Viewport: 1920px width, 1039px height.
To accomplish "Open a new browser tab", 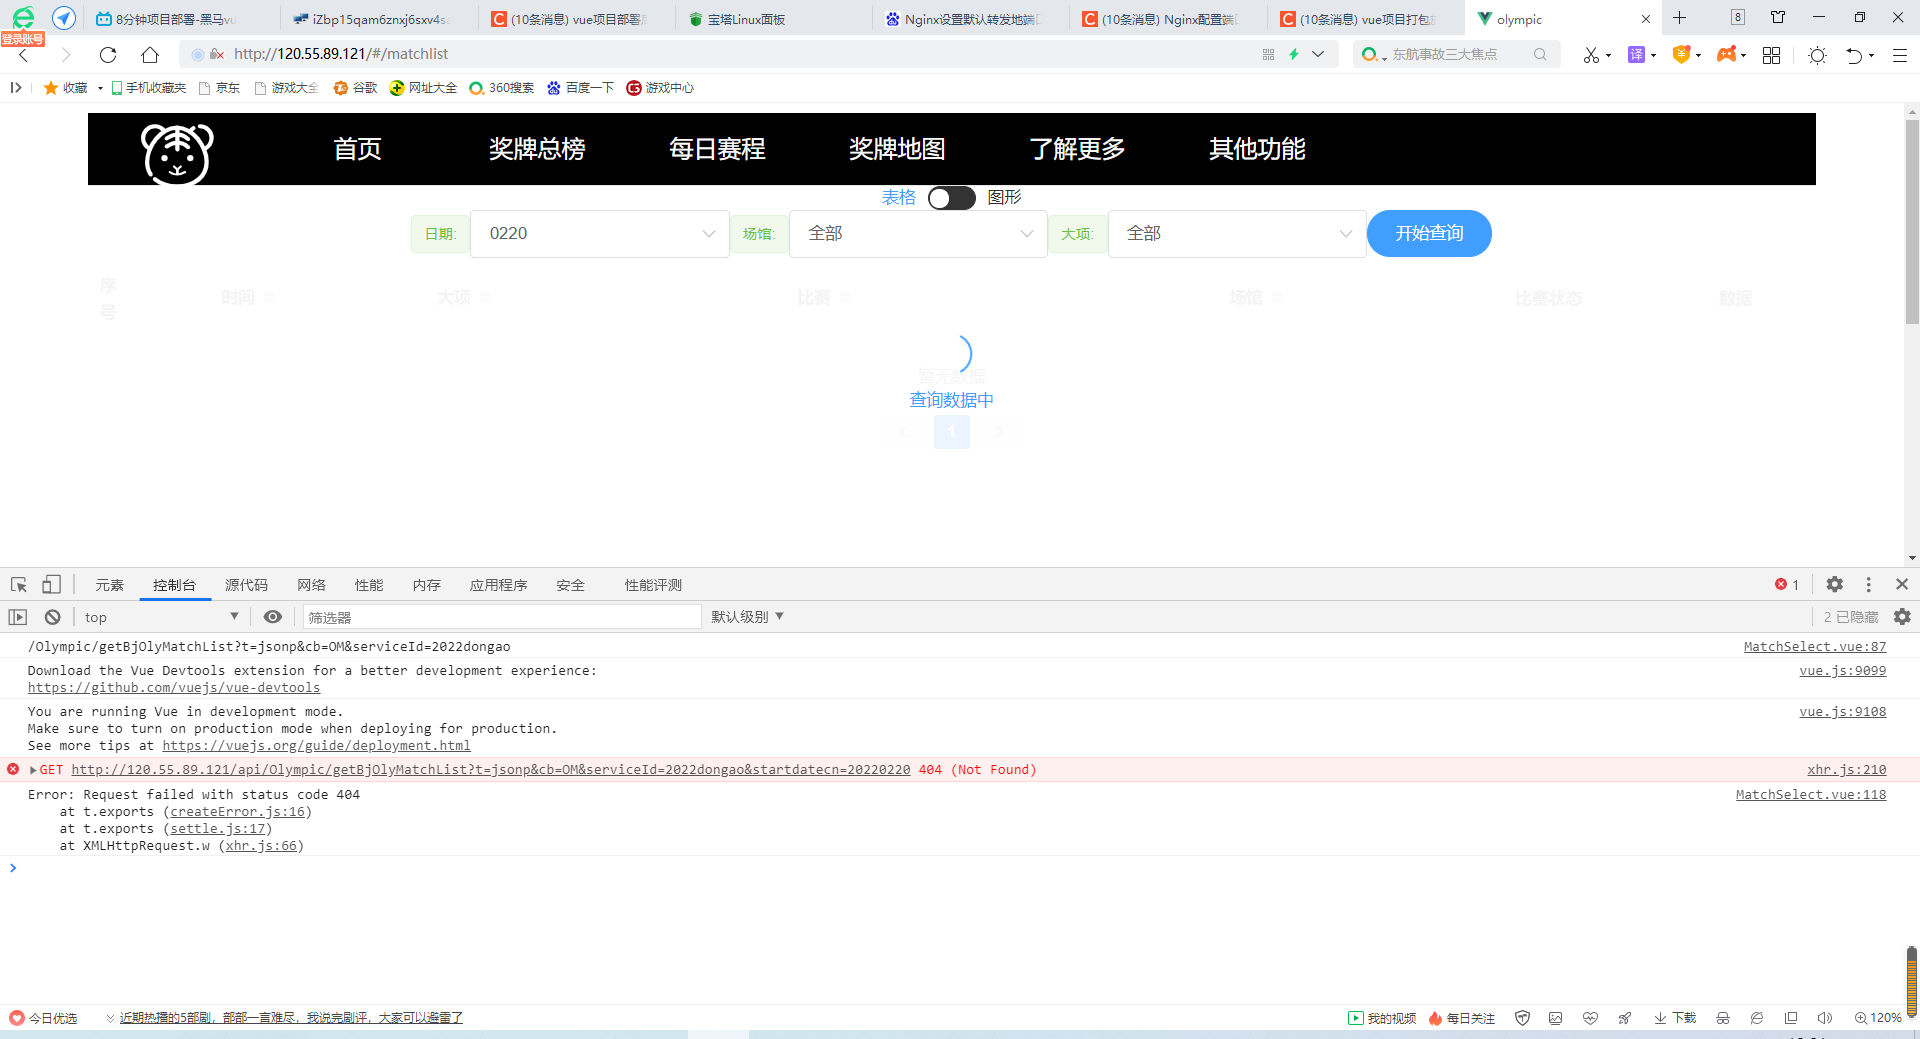I will tap(1679, 18).
